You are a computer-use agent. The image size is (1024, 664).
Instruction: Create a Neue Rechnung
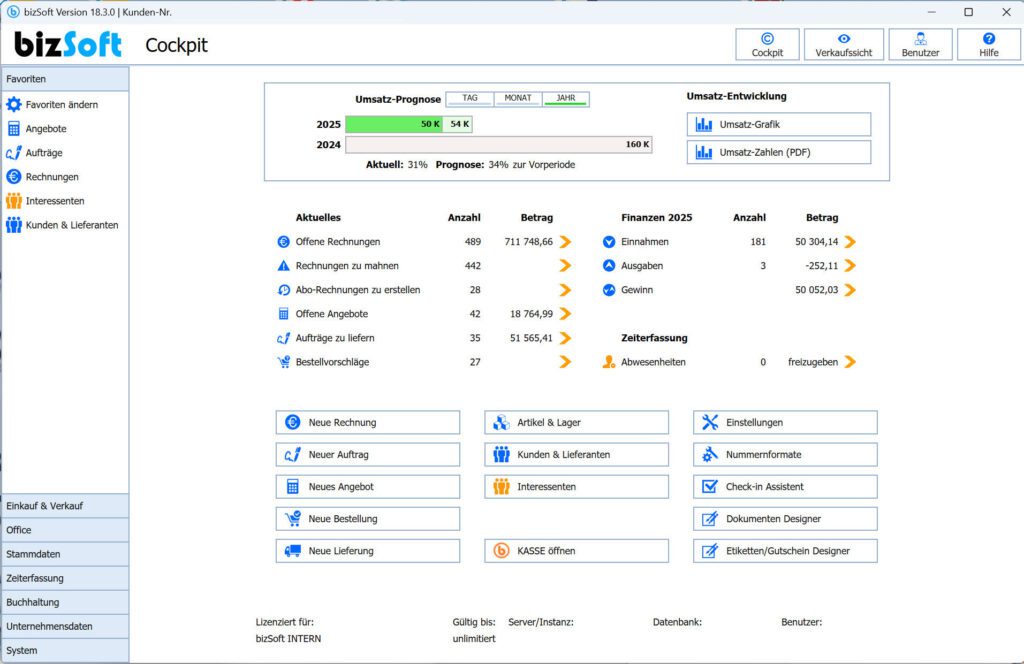[368, 422]
